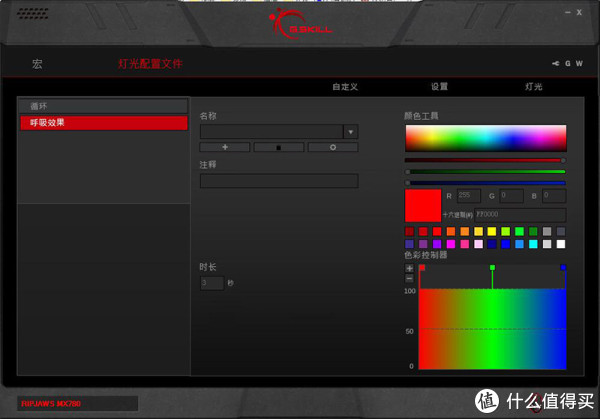Click the green channel slider
600x419 pixels.
pyautogui.click(x=485, y=172)
